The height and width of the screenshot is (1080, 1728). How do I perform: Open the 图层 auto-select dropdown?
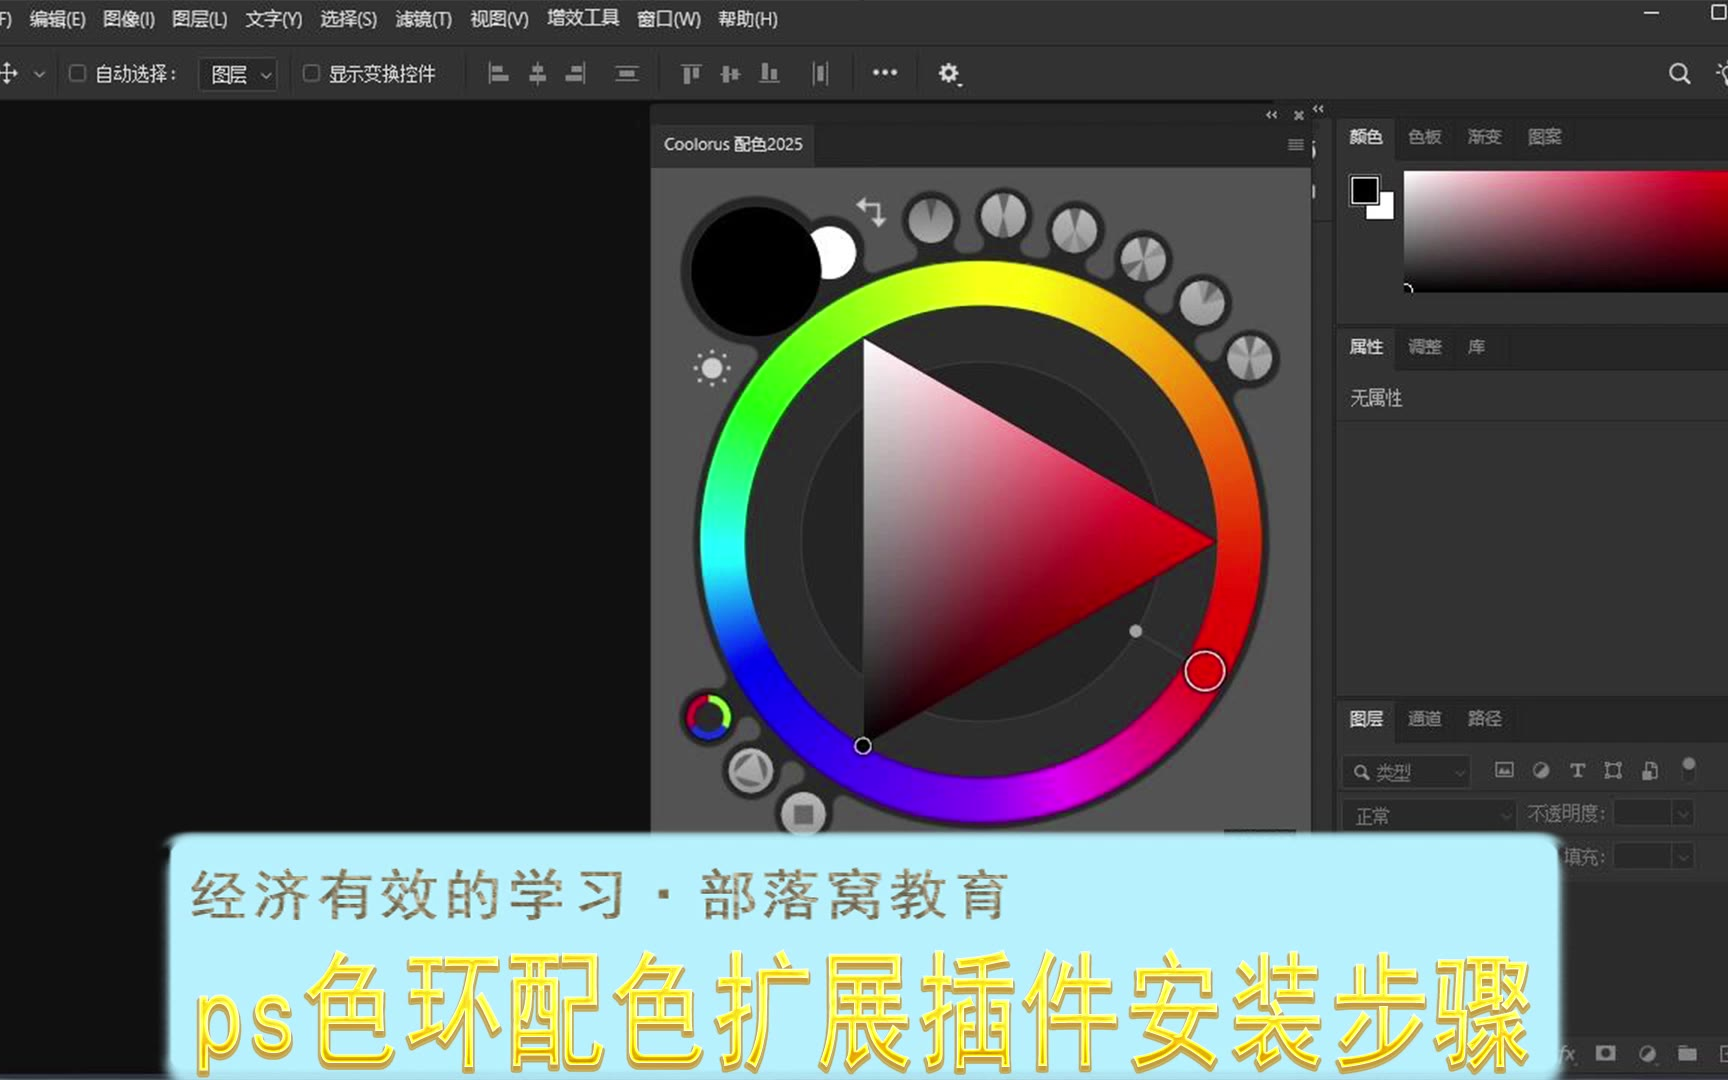click(x=238, y=74)
